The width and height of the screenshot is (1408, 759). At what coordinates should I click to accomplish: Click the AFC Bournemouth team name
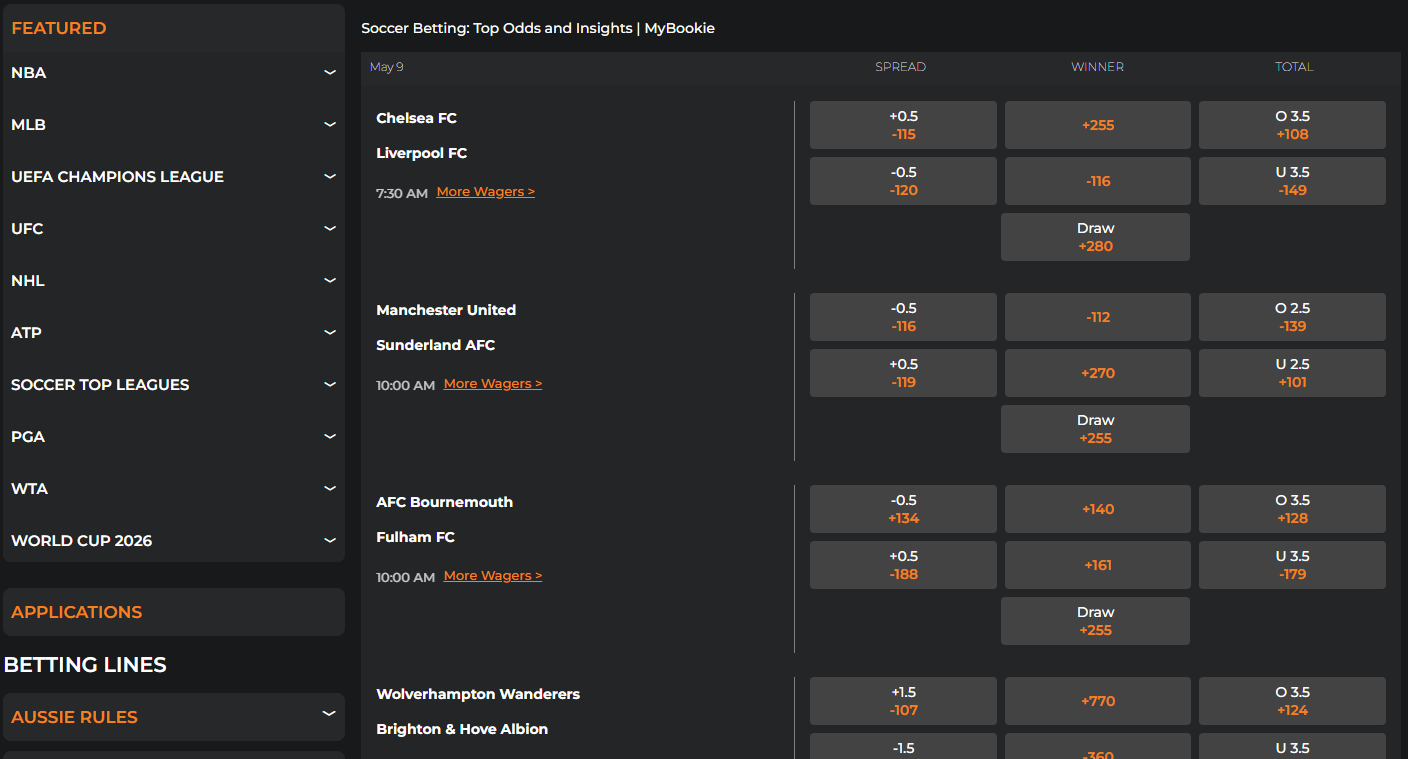tap(444, 502)
